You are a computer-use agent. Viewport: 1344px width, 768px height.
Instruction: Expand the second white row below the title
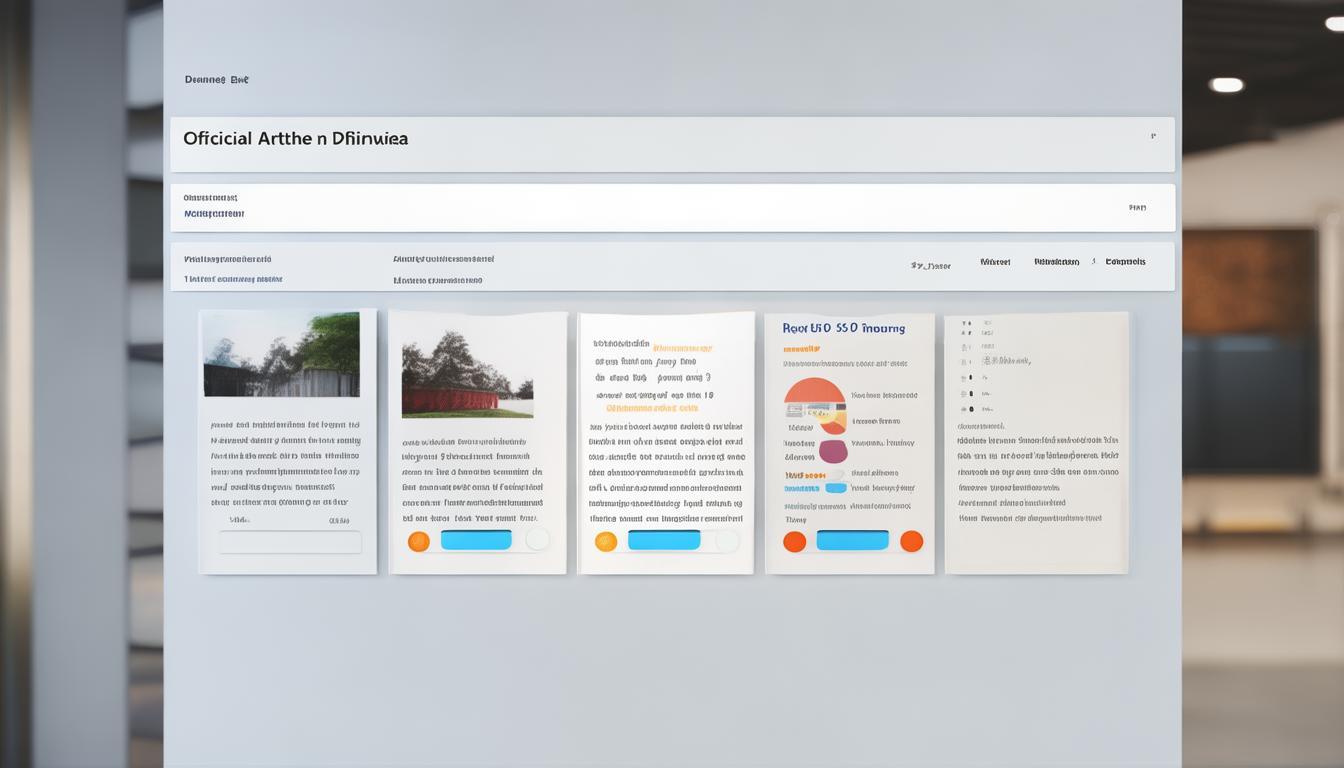[x=672, y=207]
